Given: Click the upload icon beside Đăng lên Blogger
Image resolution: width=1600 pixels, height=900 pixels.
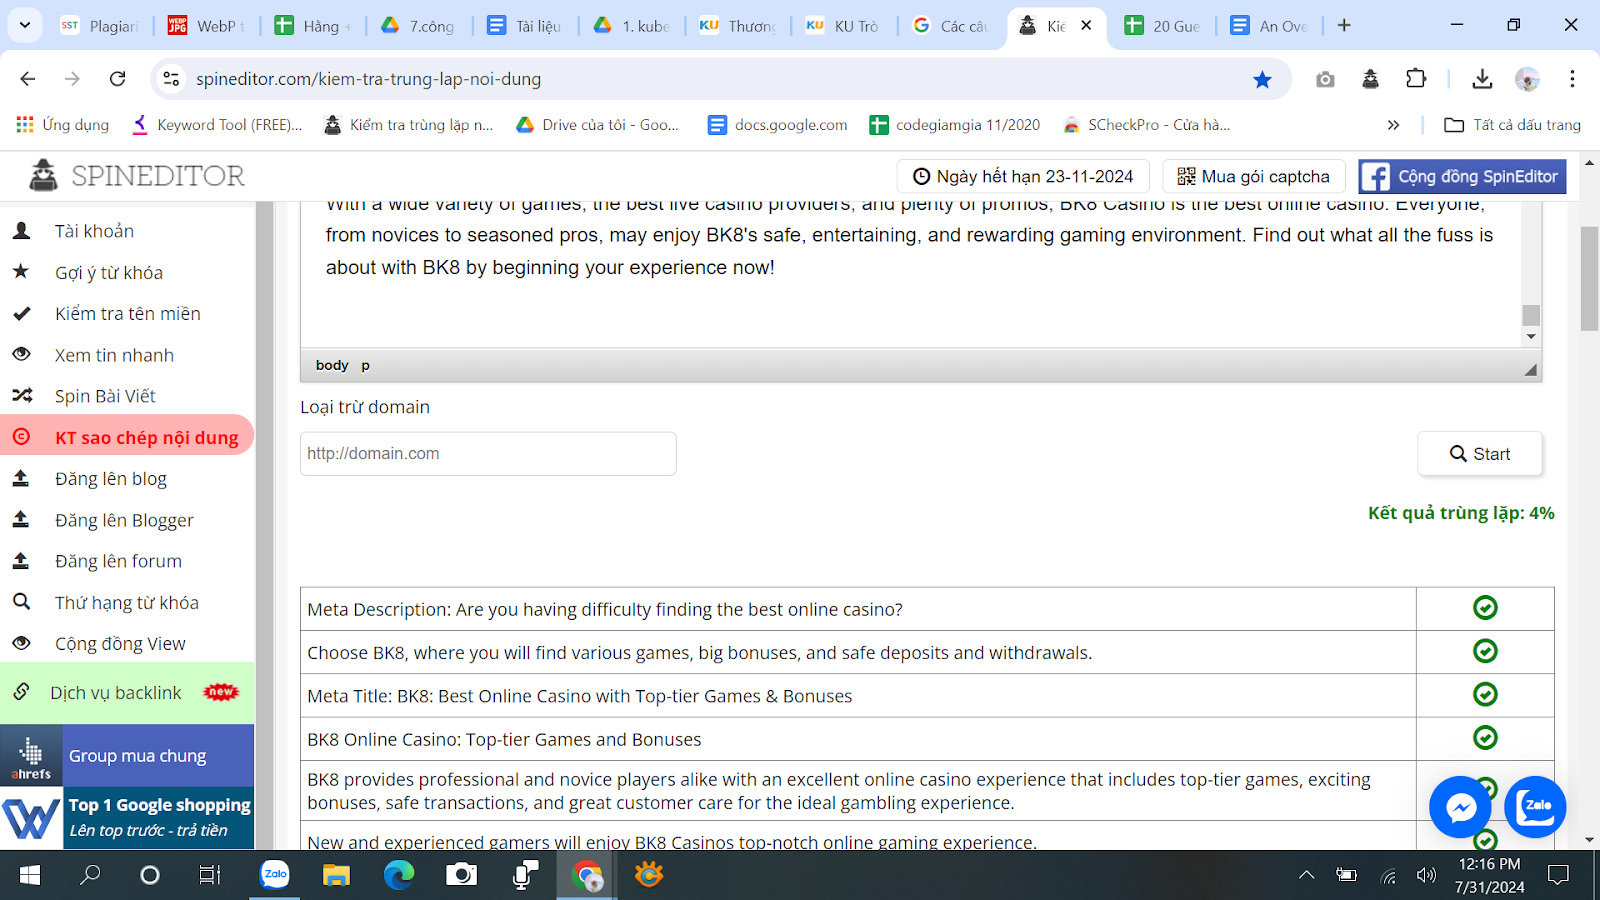Looking at the screenshot, I should click(x=21, y=519).
